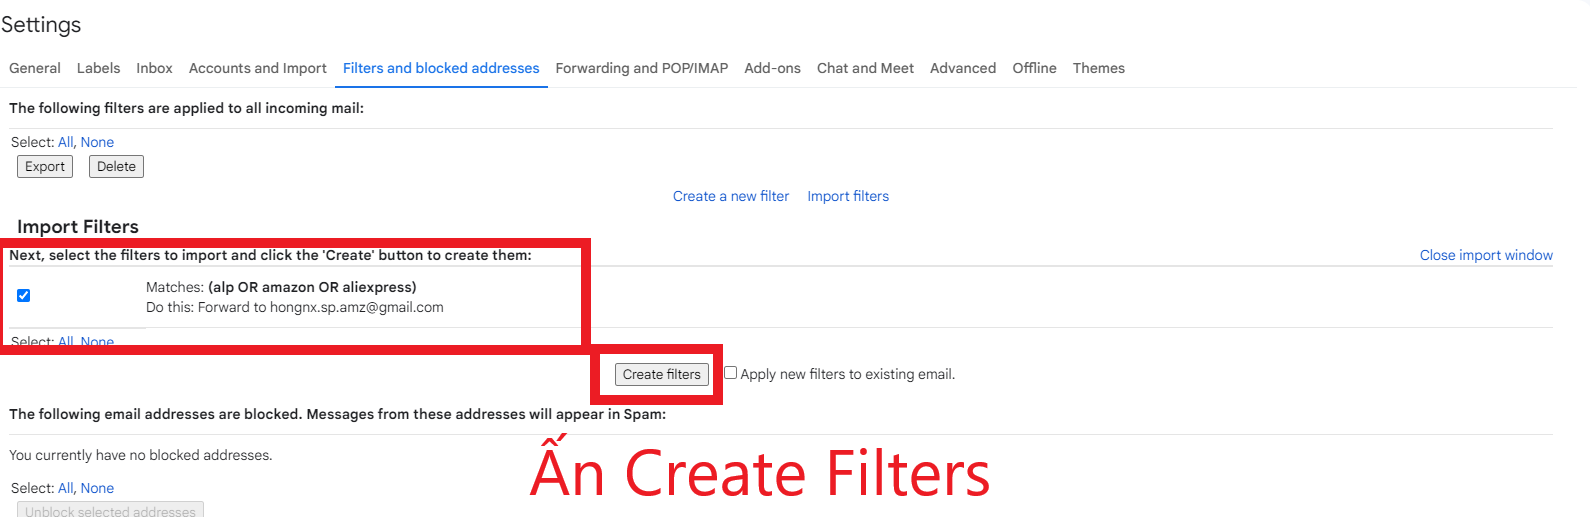Select All under blocked addresses section
The height and width of the screenshot is (517, 1590).
65,488
